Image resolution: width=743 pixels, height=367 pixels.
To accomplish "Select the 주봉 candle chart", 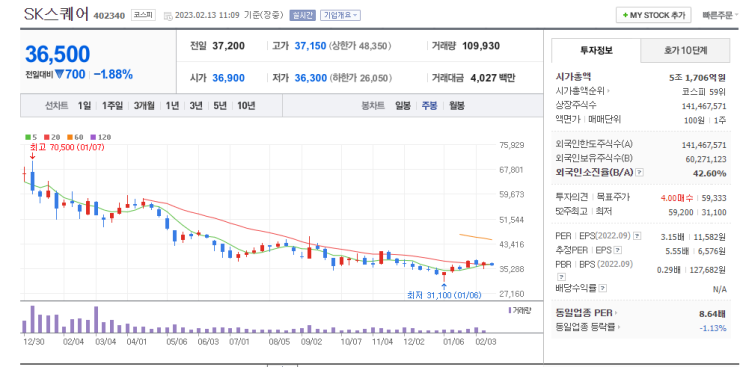I will point(430,106).
